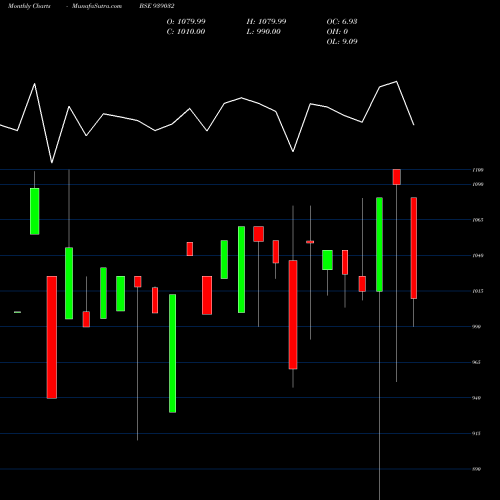Image resolution: width=500 pixels, height=500 pixels.
Task: Click the Monthly Charts title text
Action: 29,6
